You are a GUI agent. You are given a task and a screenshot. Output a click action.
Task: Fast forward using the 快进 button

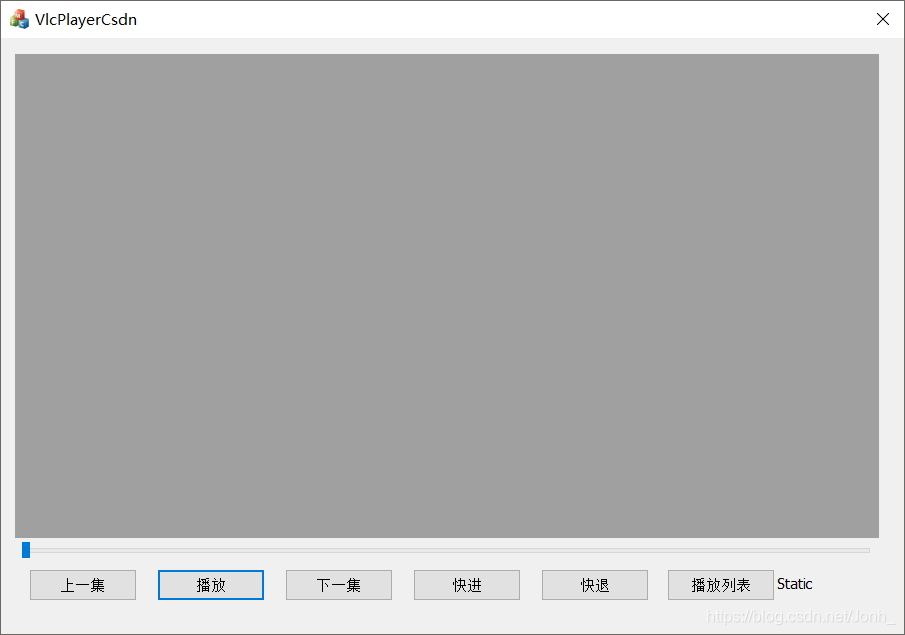[x=467, y=585]
